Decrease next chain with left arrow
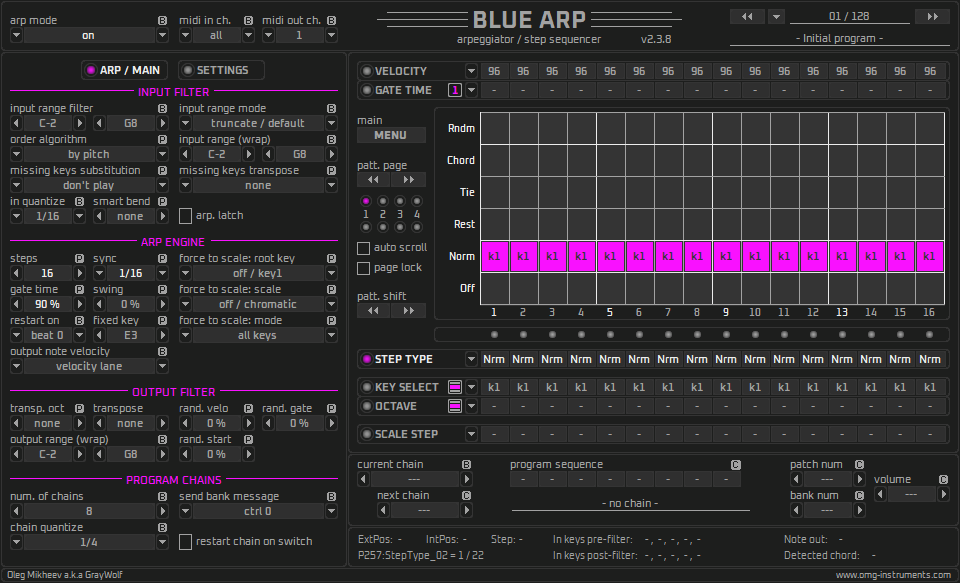Screen dimensions: 960x583 [x=383, y=510]
